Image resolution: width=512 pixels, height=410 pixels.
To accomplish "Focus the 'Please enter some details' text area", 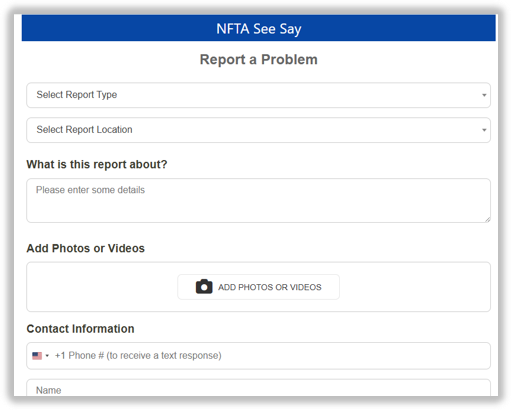I will [258, 200].
